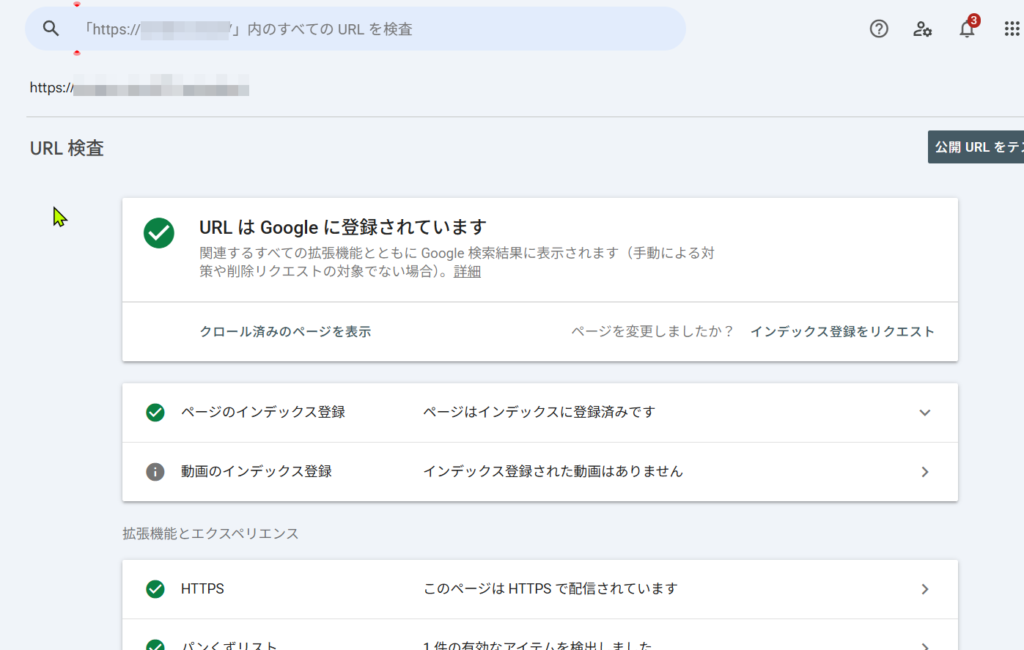Click the 動画のインデックス登録 label
Screen dimensions: 1024x650
click(256, 471)
